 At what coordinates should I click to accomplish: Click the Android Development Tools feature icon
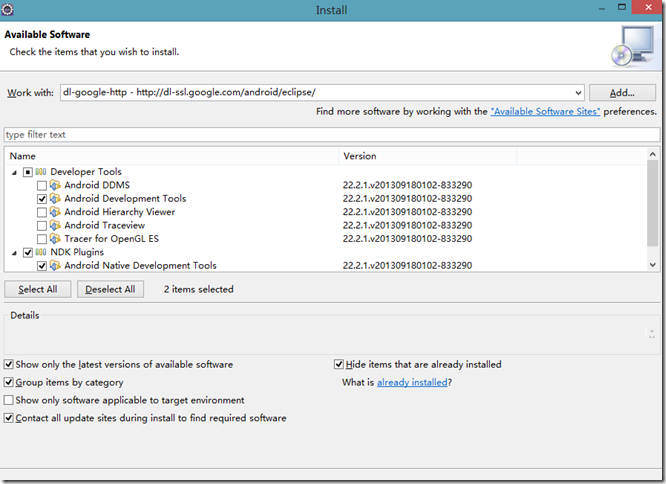click(55, 198)
